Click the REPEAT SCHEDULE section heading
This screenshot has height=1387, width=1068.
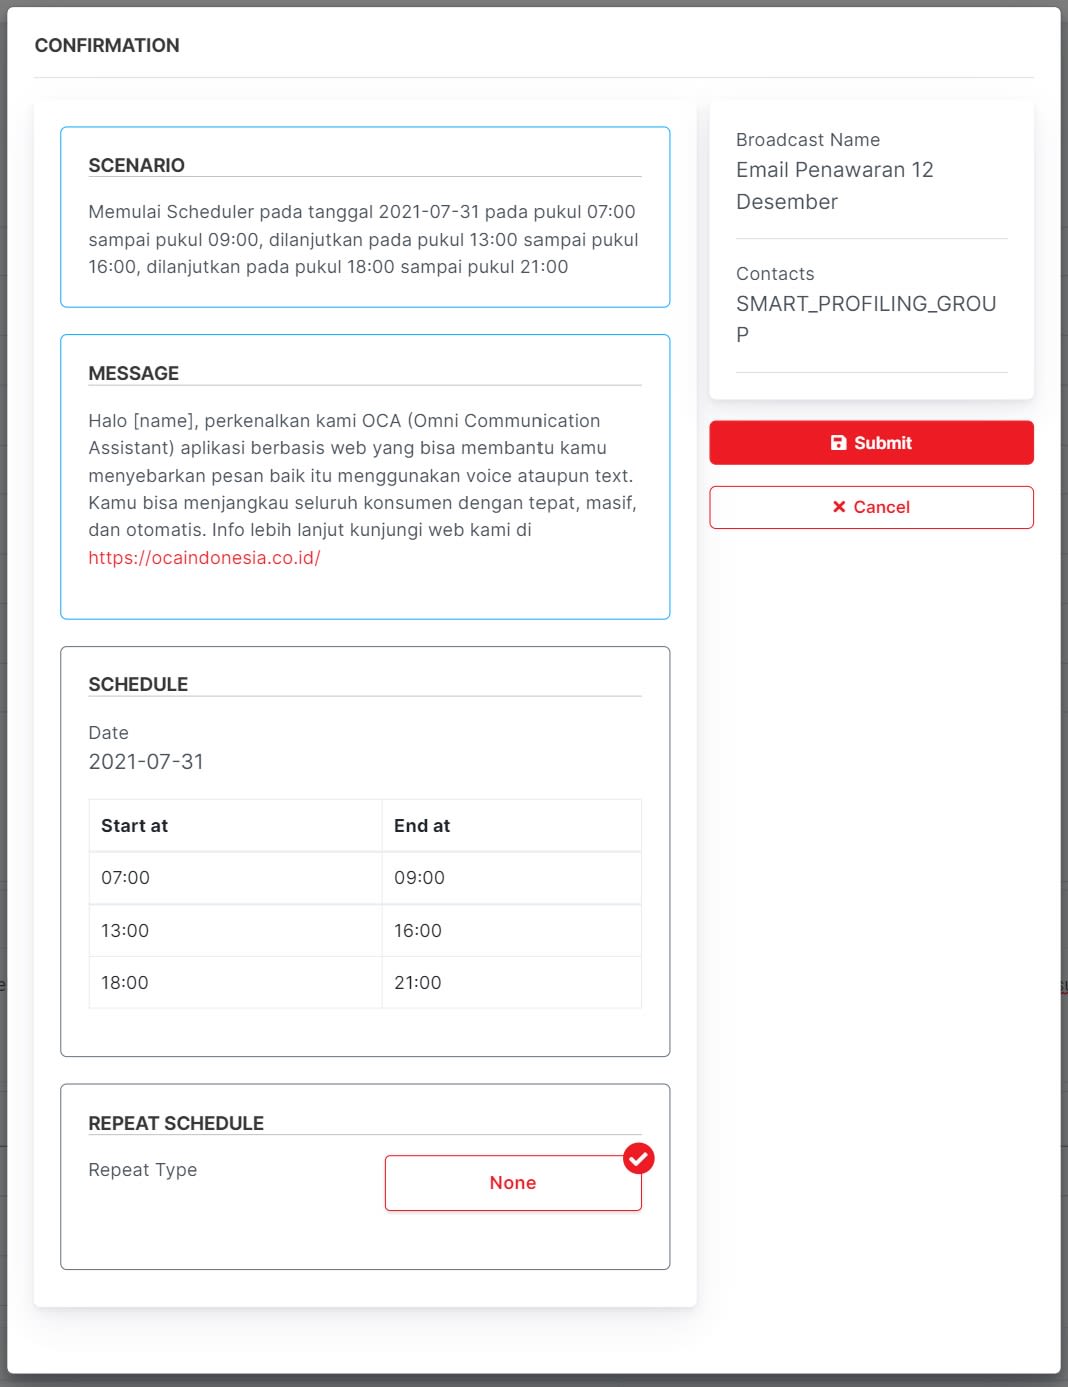176,1123
